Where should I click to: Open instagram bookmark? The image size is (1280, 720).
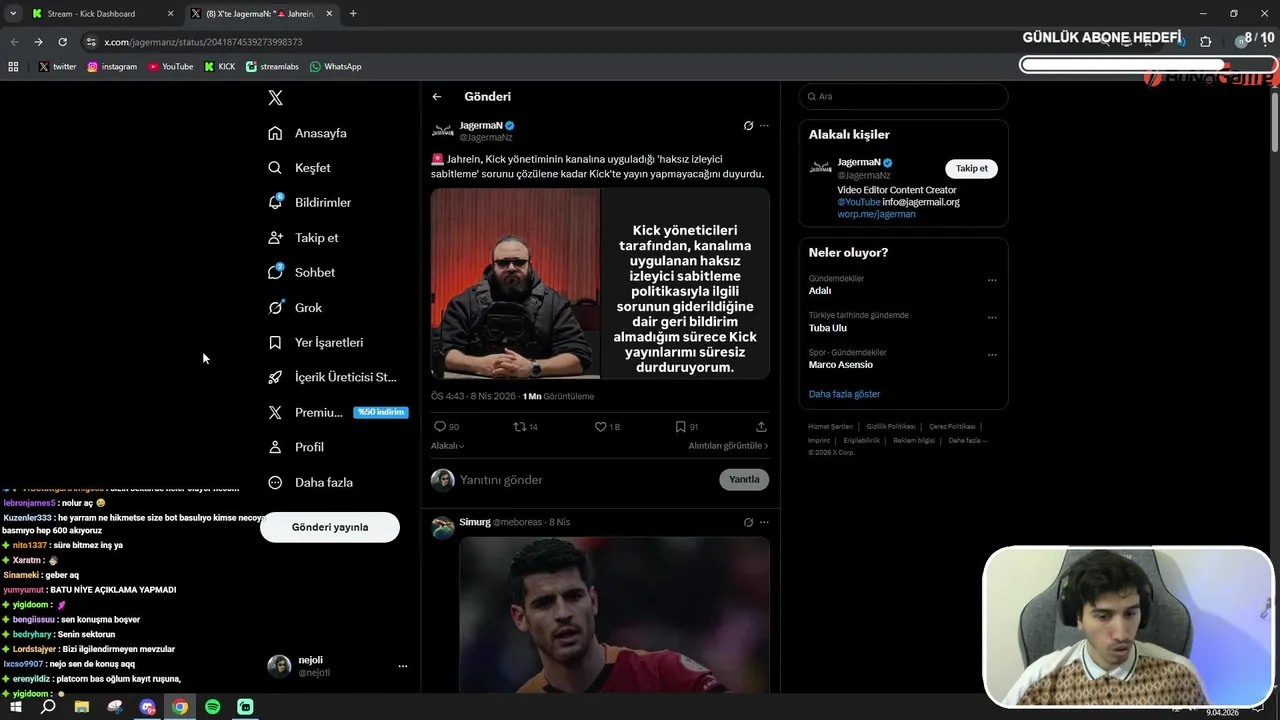point(112,67)
